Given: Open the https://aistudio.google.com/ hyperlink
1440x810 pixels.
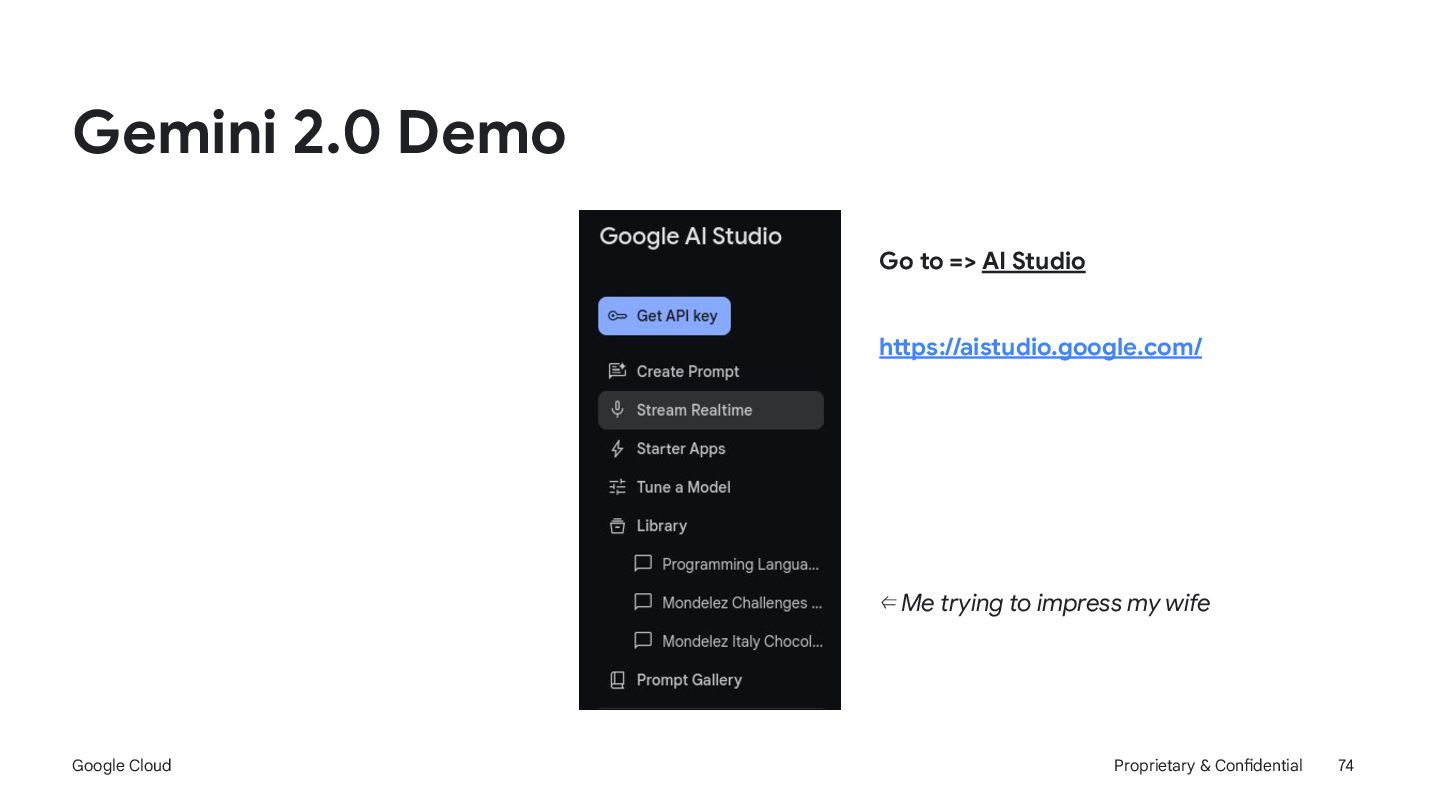Looking at the screenshot, I should pyautogui.click(x=1040, y=347).
